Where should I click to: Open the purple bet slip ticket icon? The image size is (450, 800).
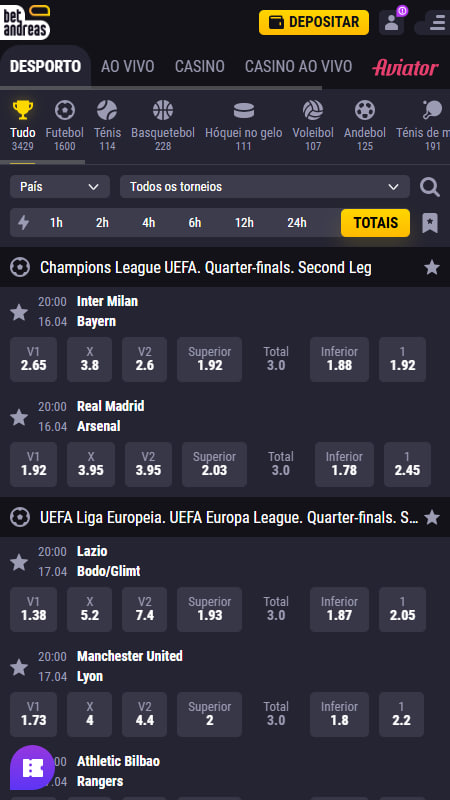[x=33, y=767]
